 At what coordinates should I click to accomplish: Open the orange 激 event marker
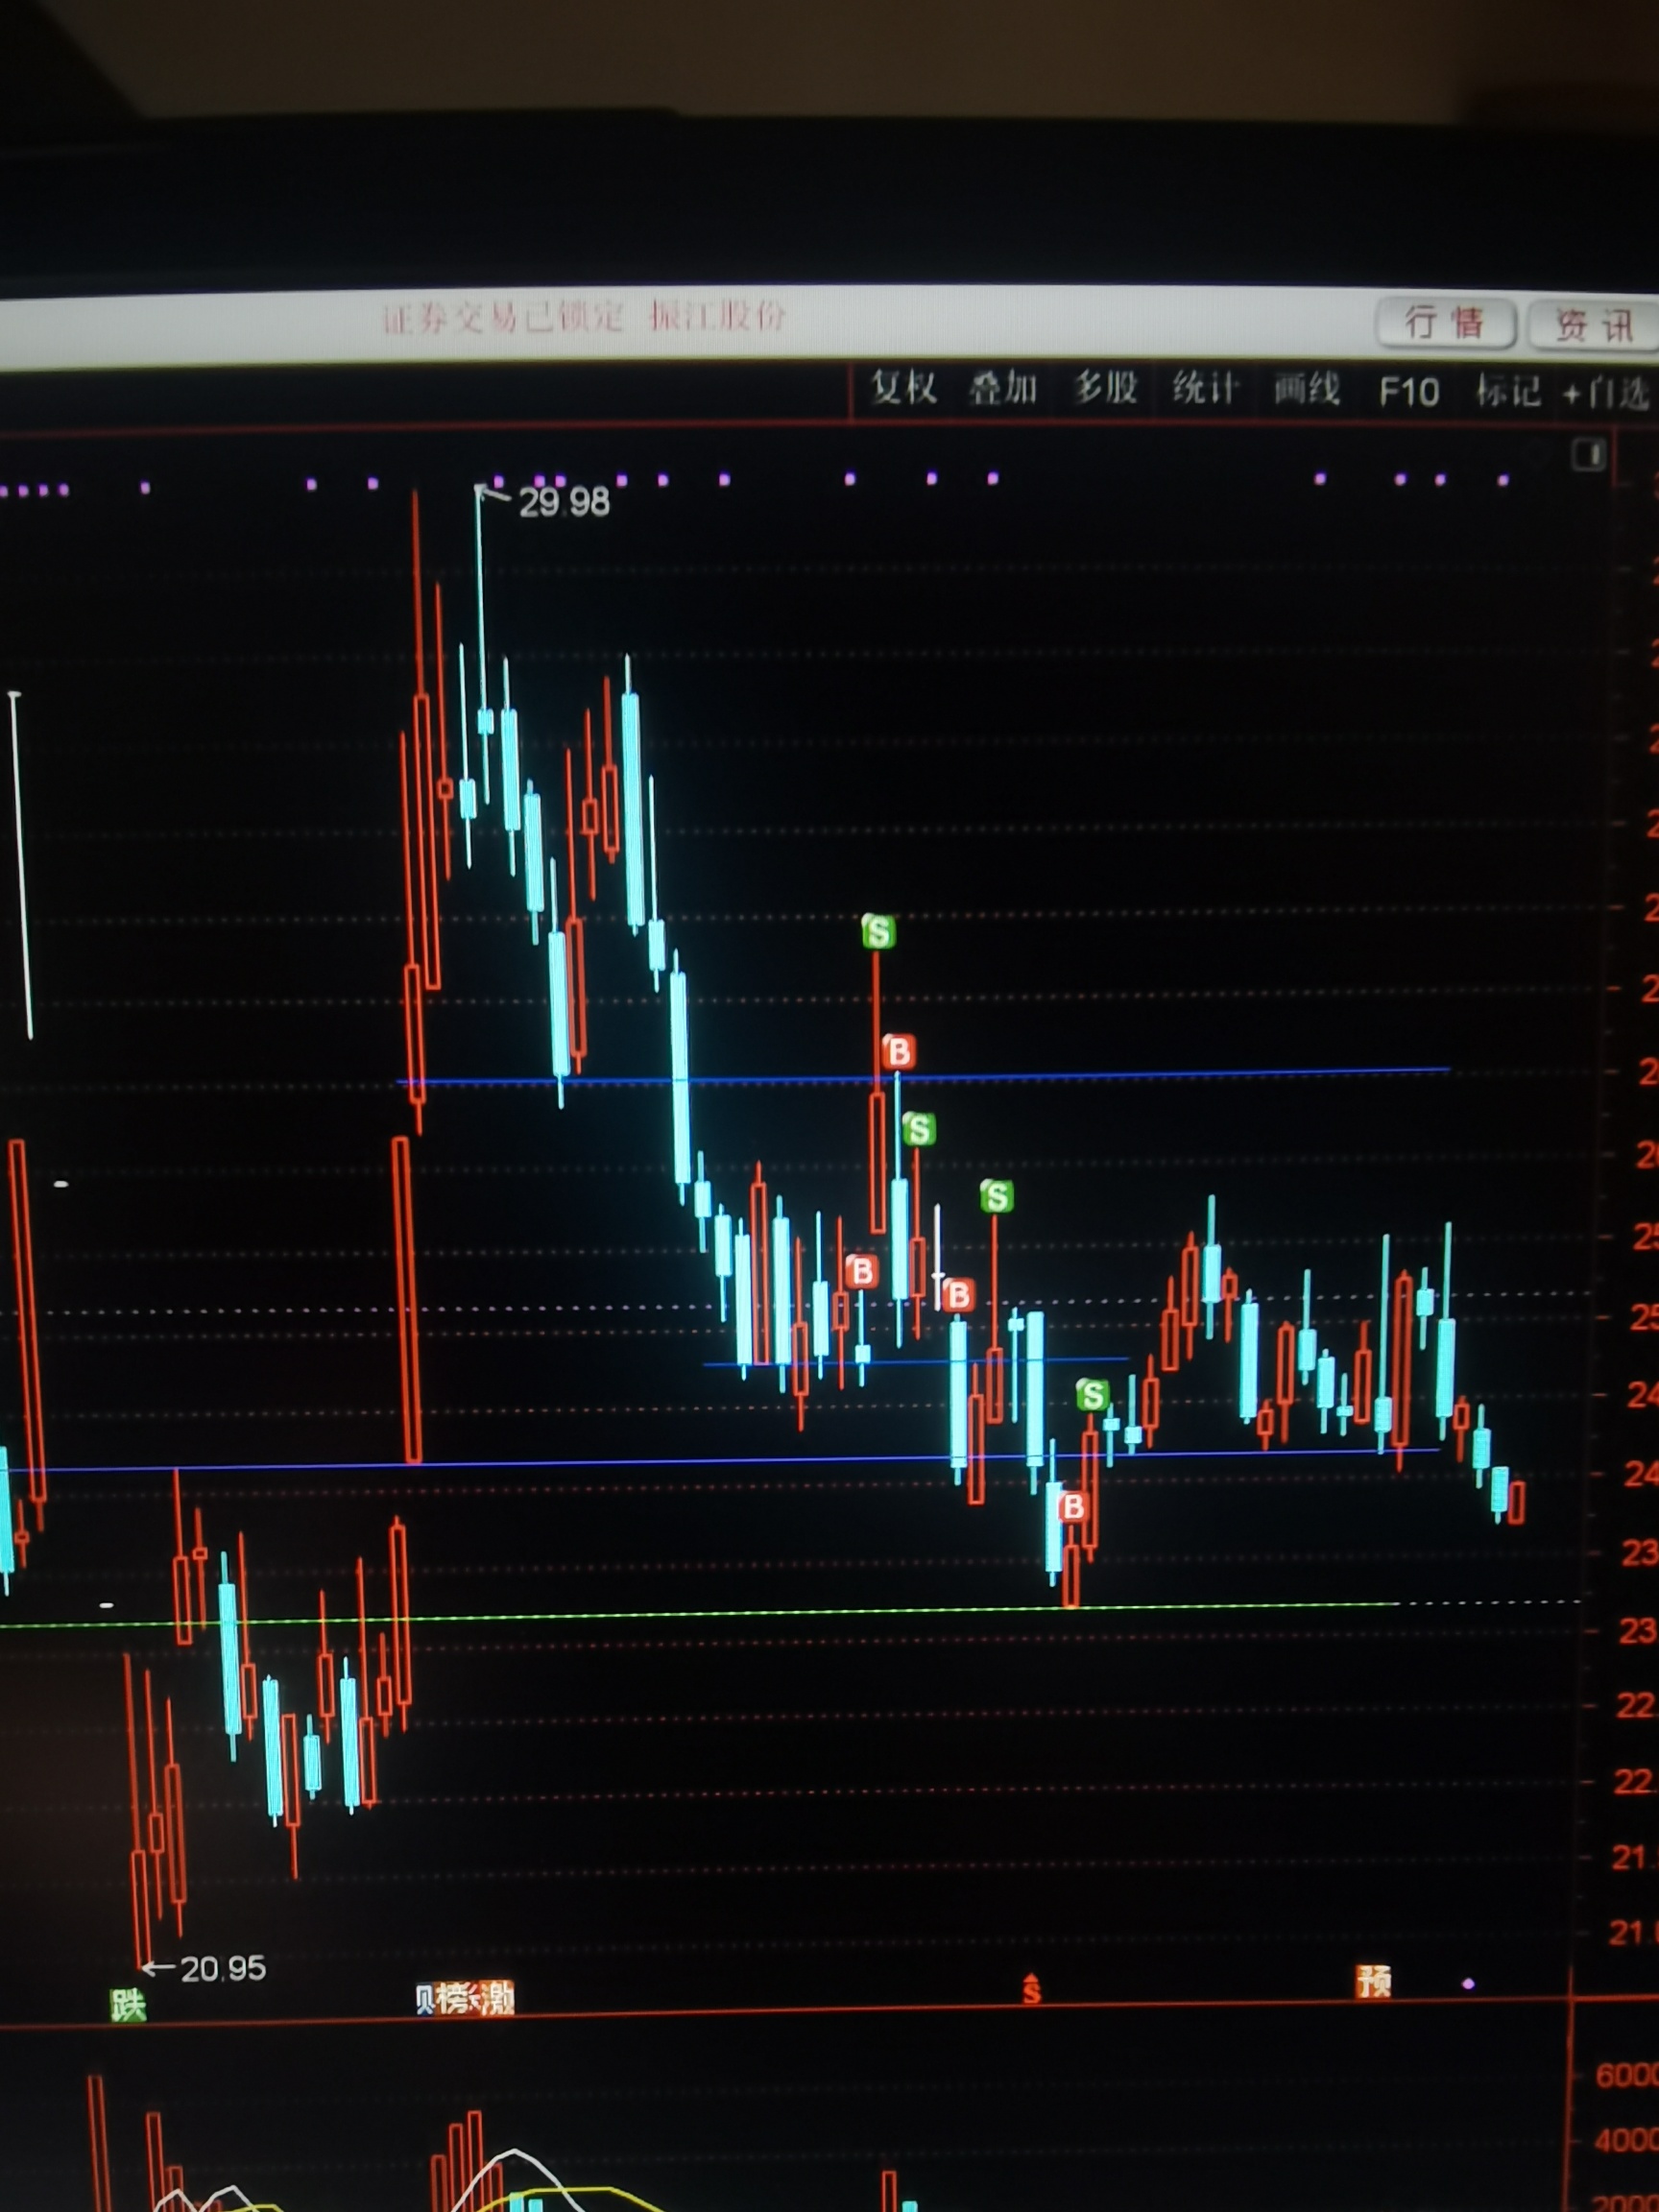pyautogui.click(x=496, y=1998)
